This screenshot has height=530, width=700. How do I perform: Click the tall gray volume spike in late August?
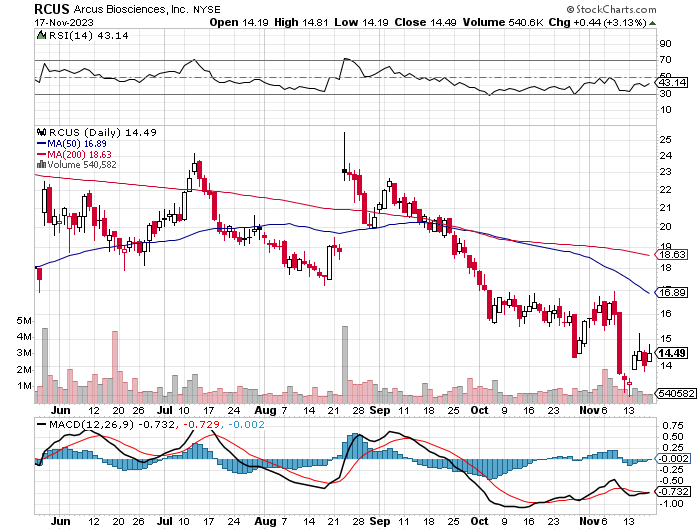(345, 364)
